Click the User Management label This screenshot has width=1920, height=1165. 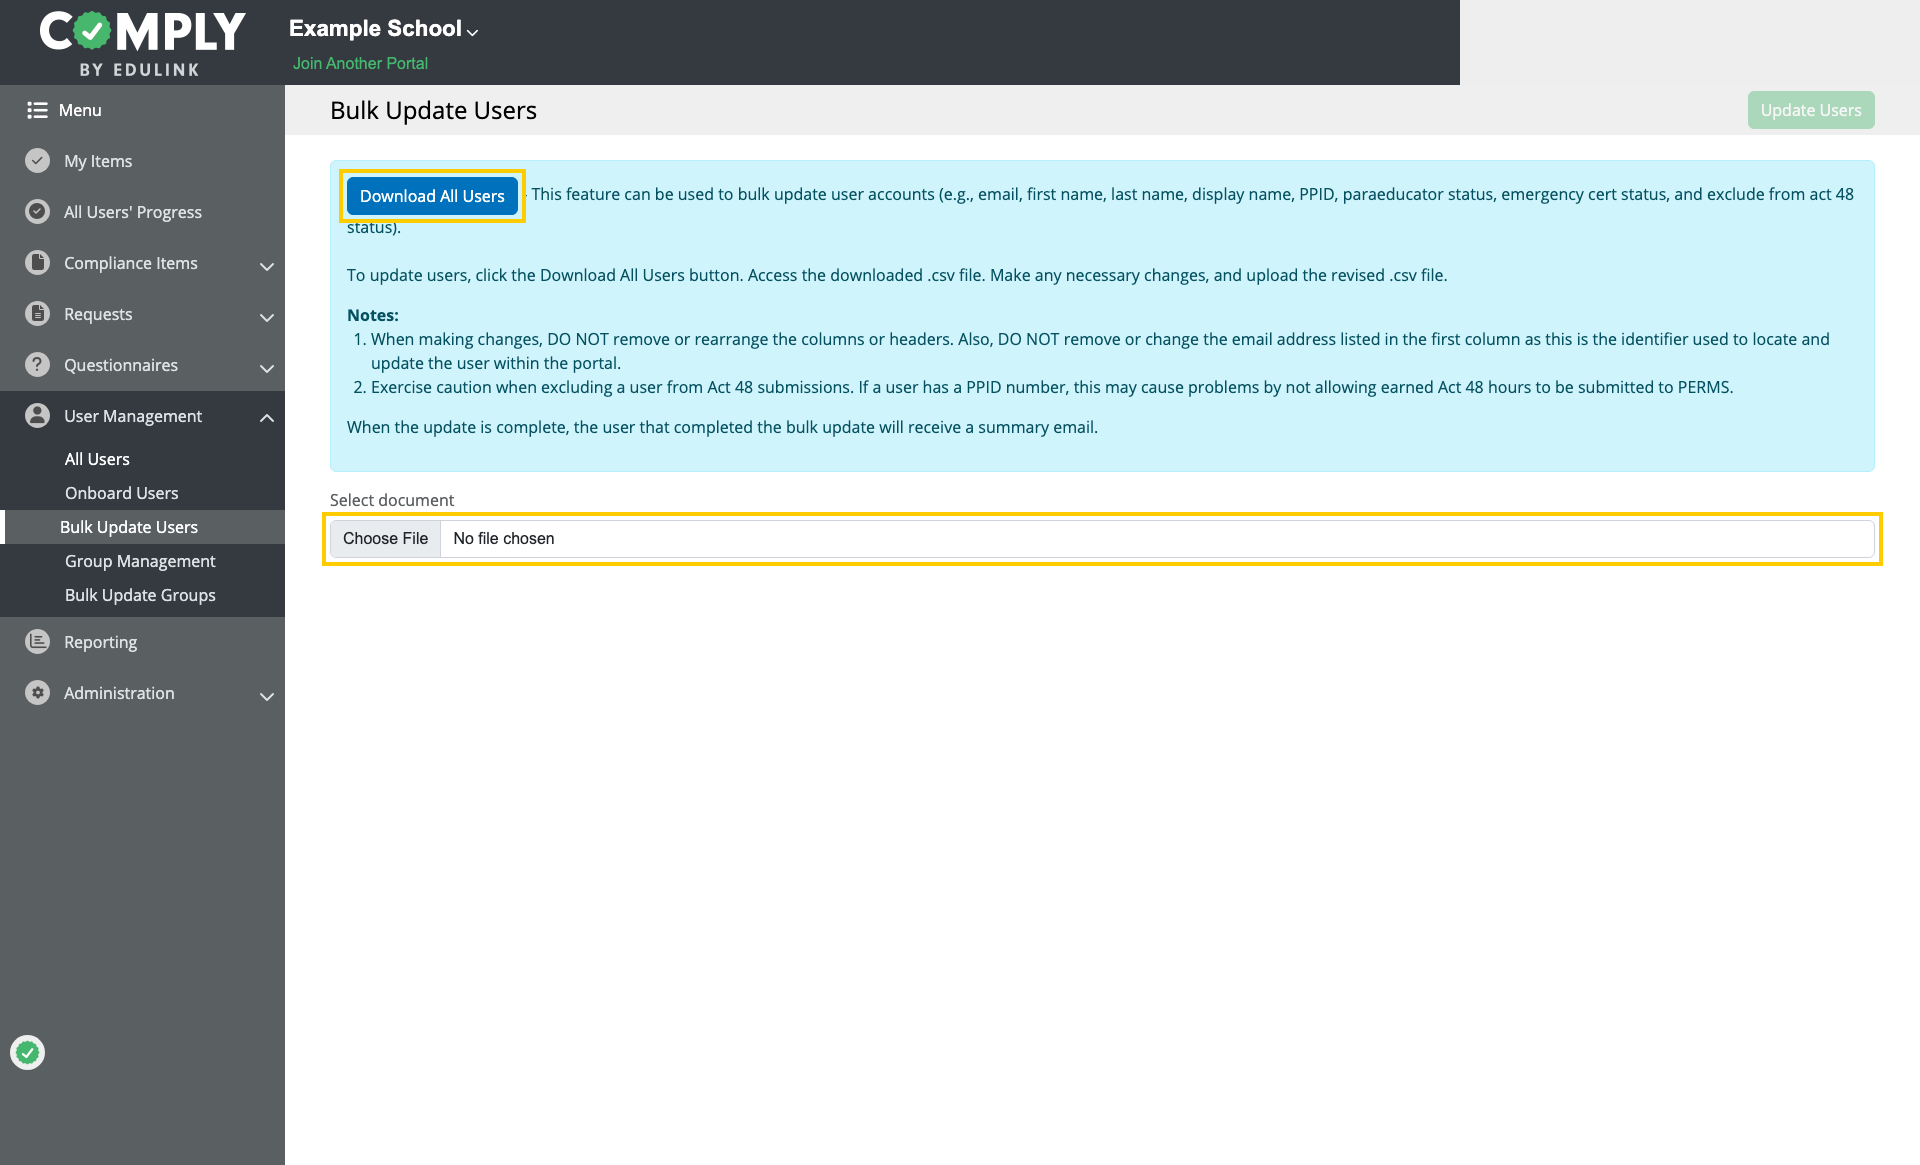point(133,416)
